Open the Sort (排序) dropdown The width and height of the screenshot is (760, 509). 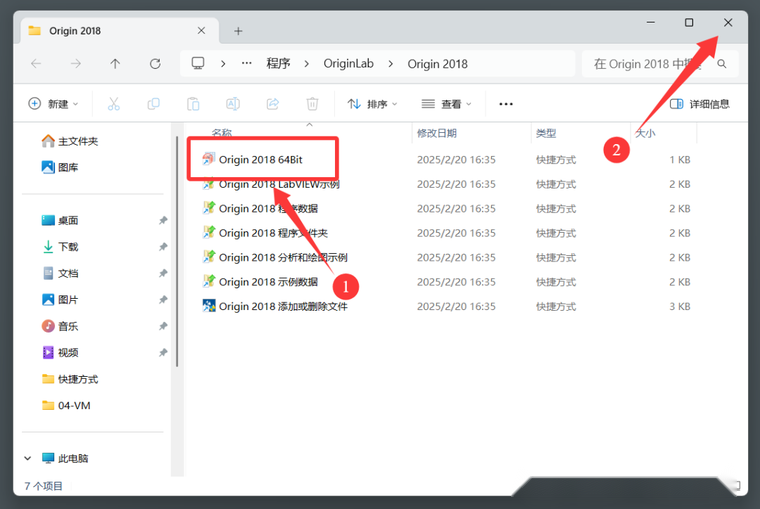click(x=372, y=104)
